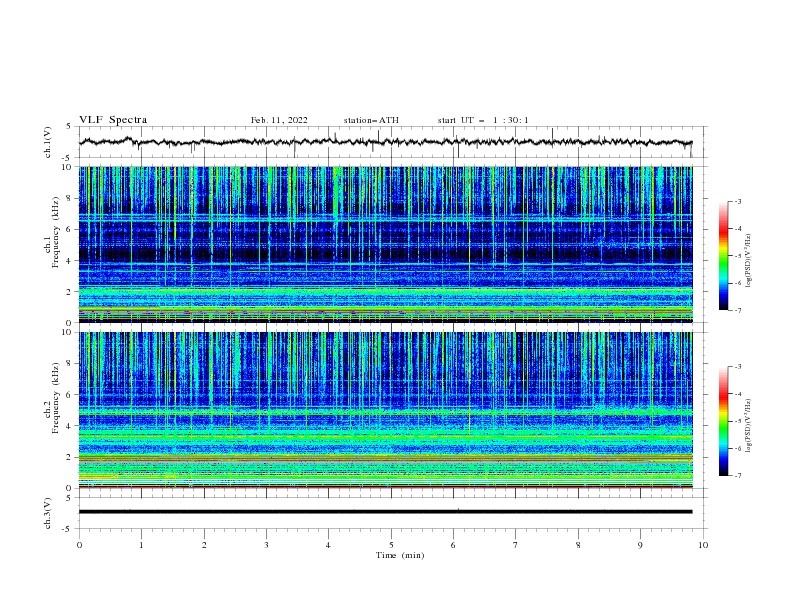Click the VLF Spectra title text

coord(113,120)
